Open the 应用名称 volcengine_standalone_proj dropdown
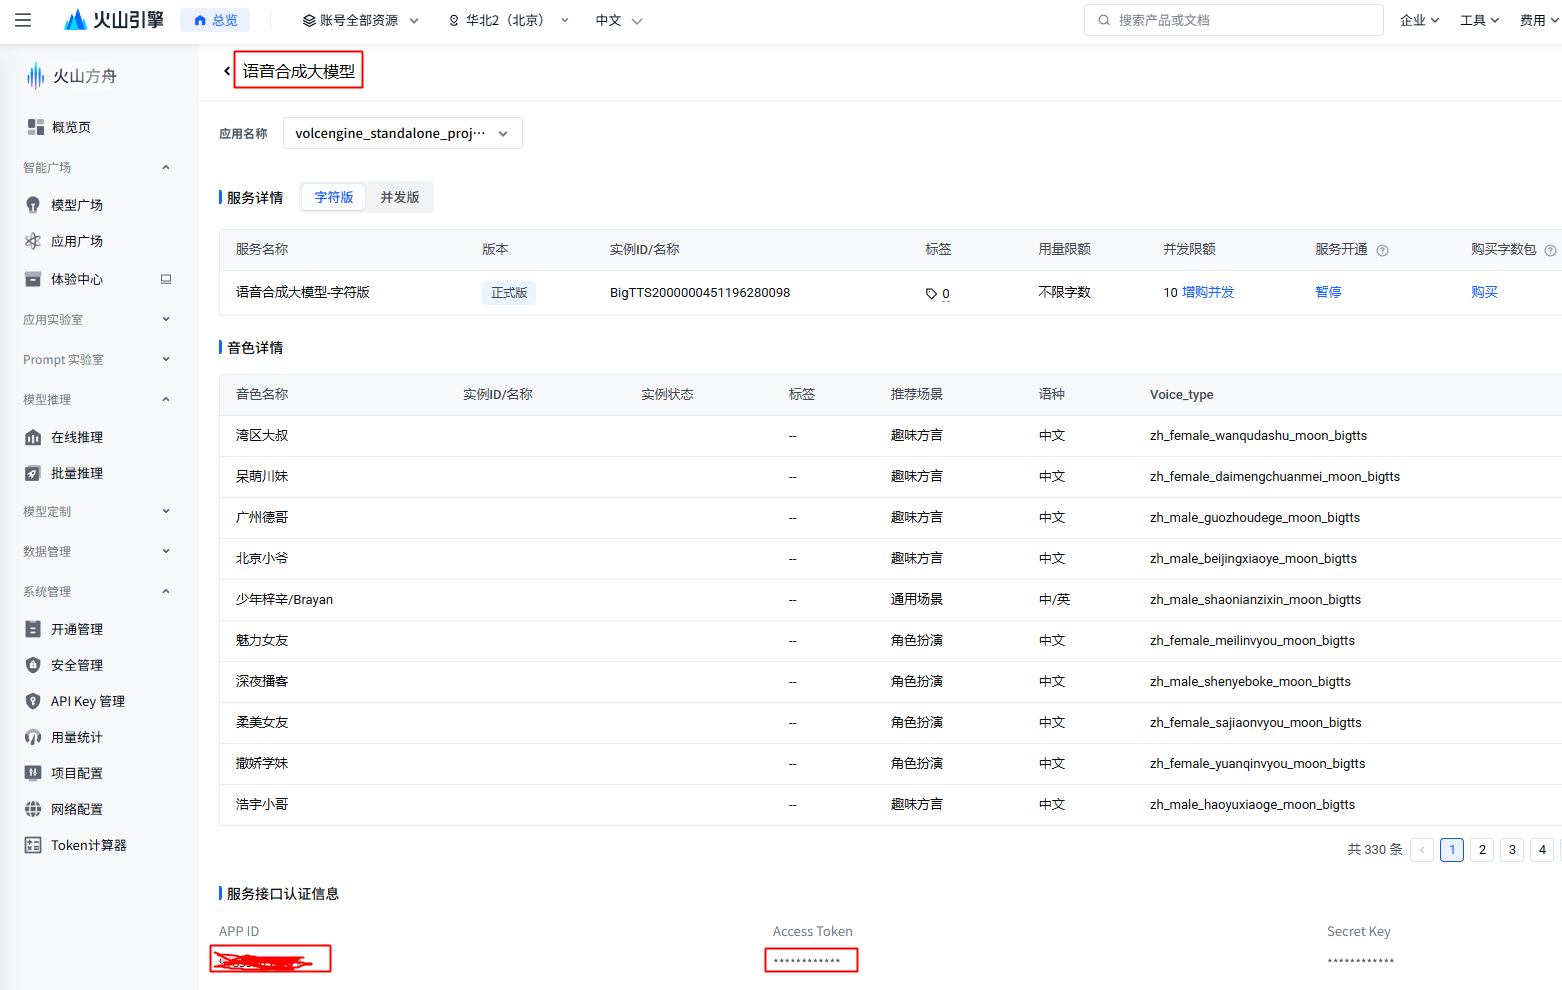 coord(402,133)
